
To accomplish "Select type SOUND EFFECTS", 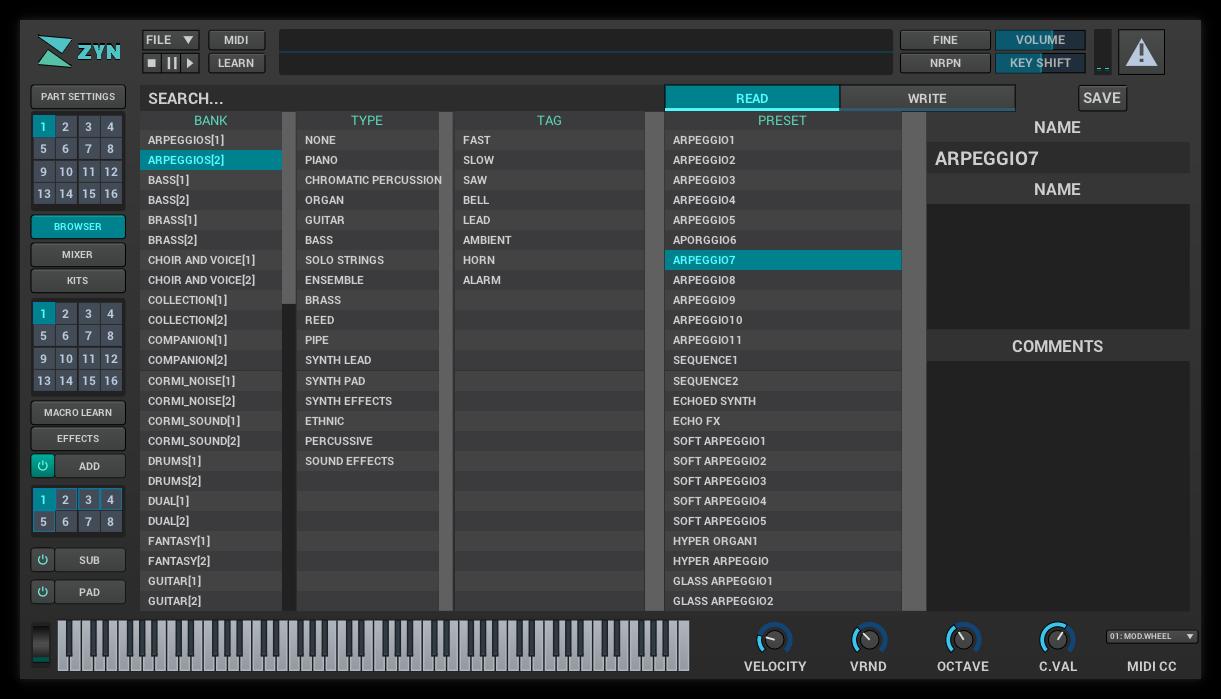I will [x=368, y=461].
